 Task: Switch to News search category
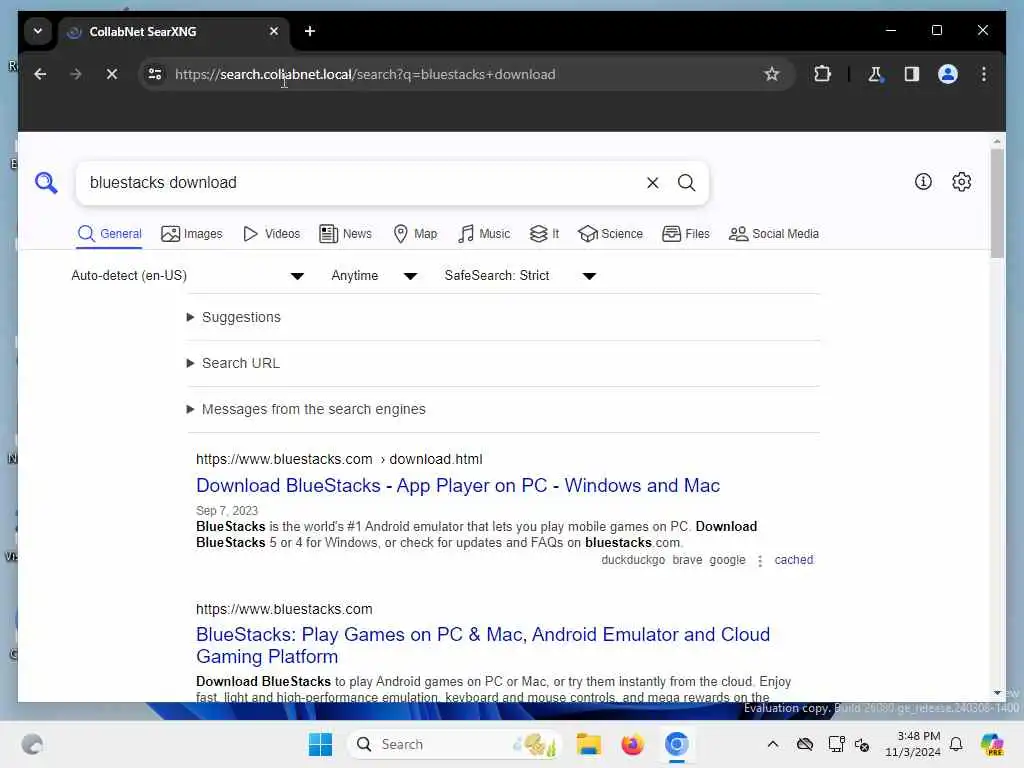tap(345, 234)
